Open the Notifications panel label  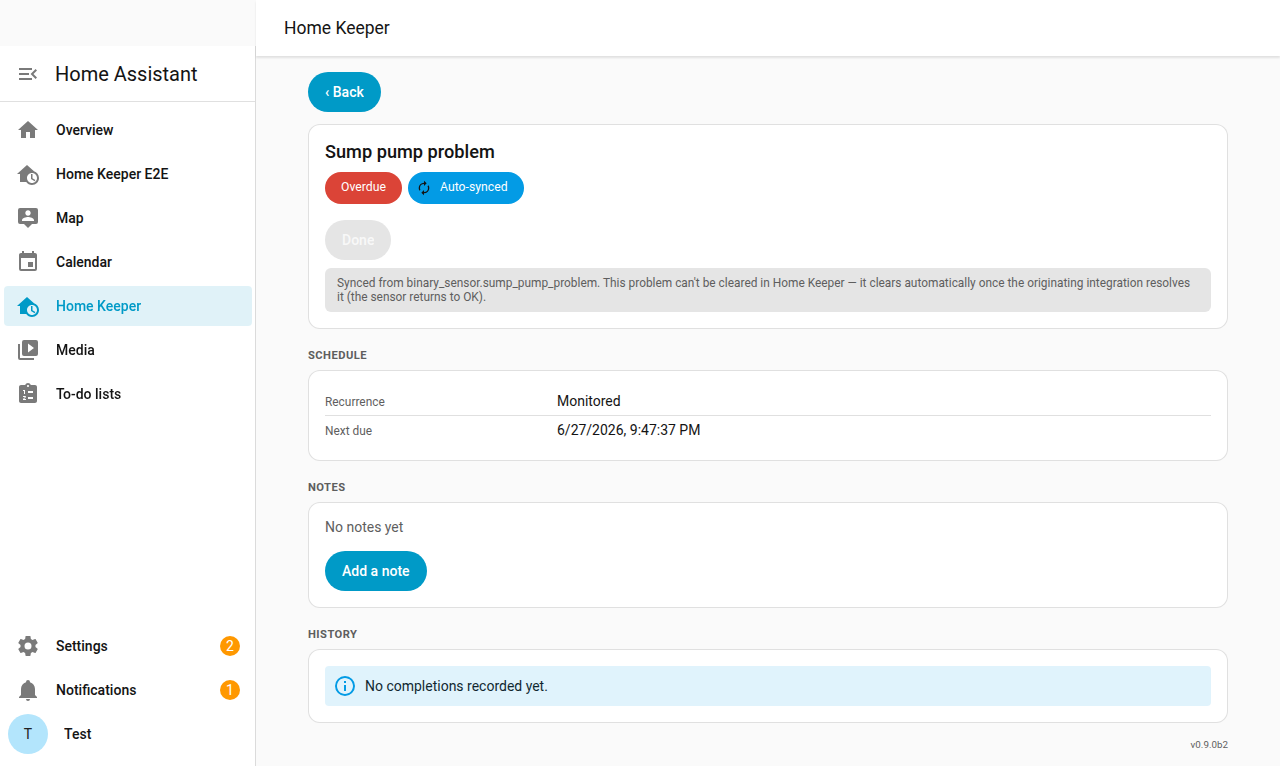[x=96, y=690]
